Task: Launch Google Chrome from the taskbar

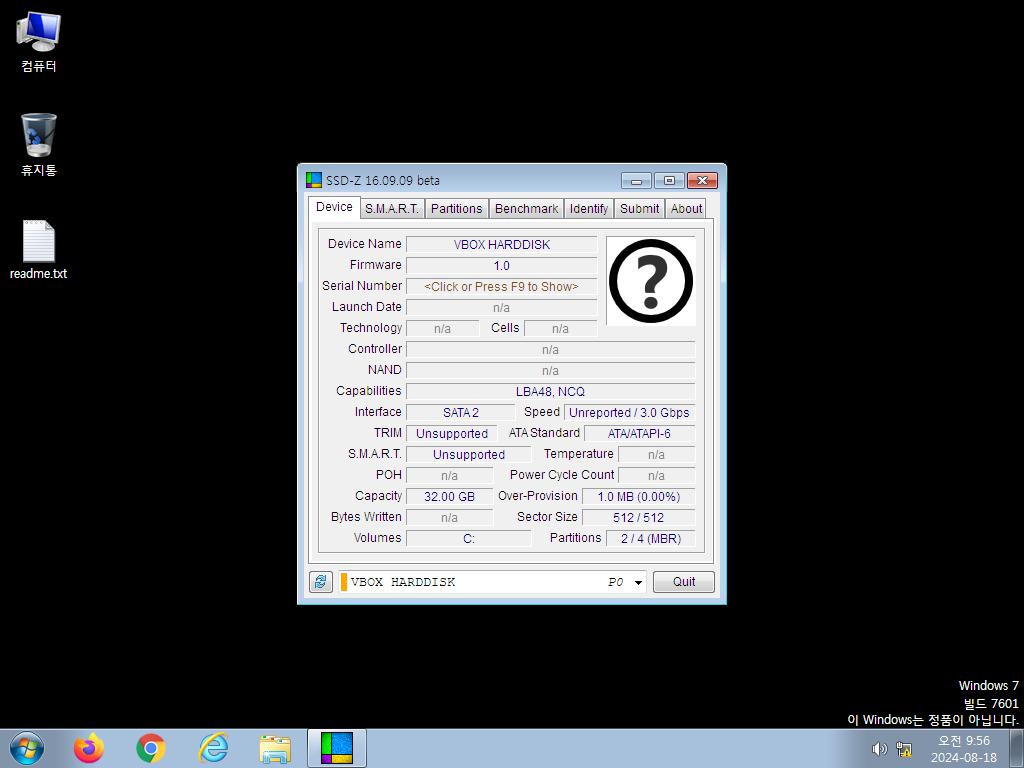Action: click(151, 748)
